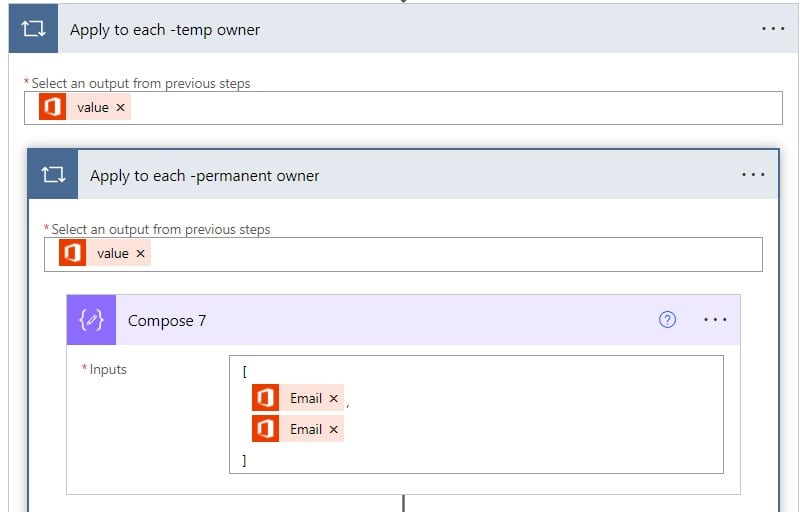Open the Compose 7 ellipsis menu
This screenshot has width=800, height=512.
coord(715,320)
